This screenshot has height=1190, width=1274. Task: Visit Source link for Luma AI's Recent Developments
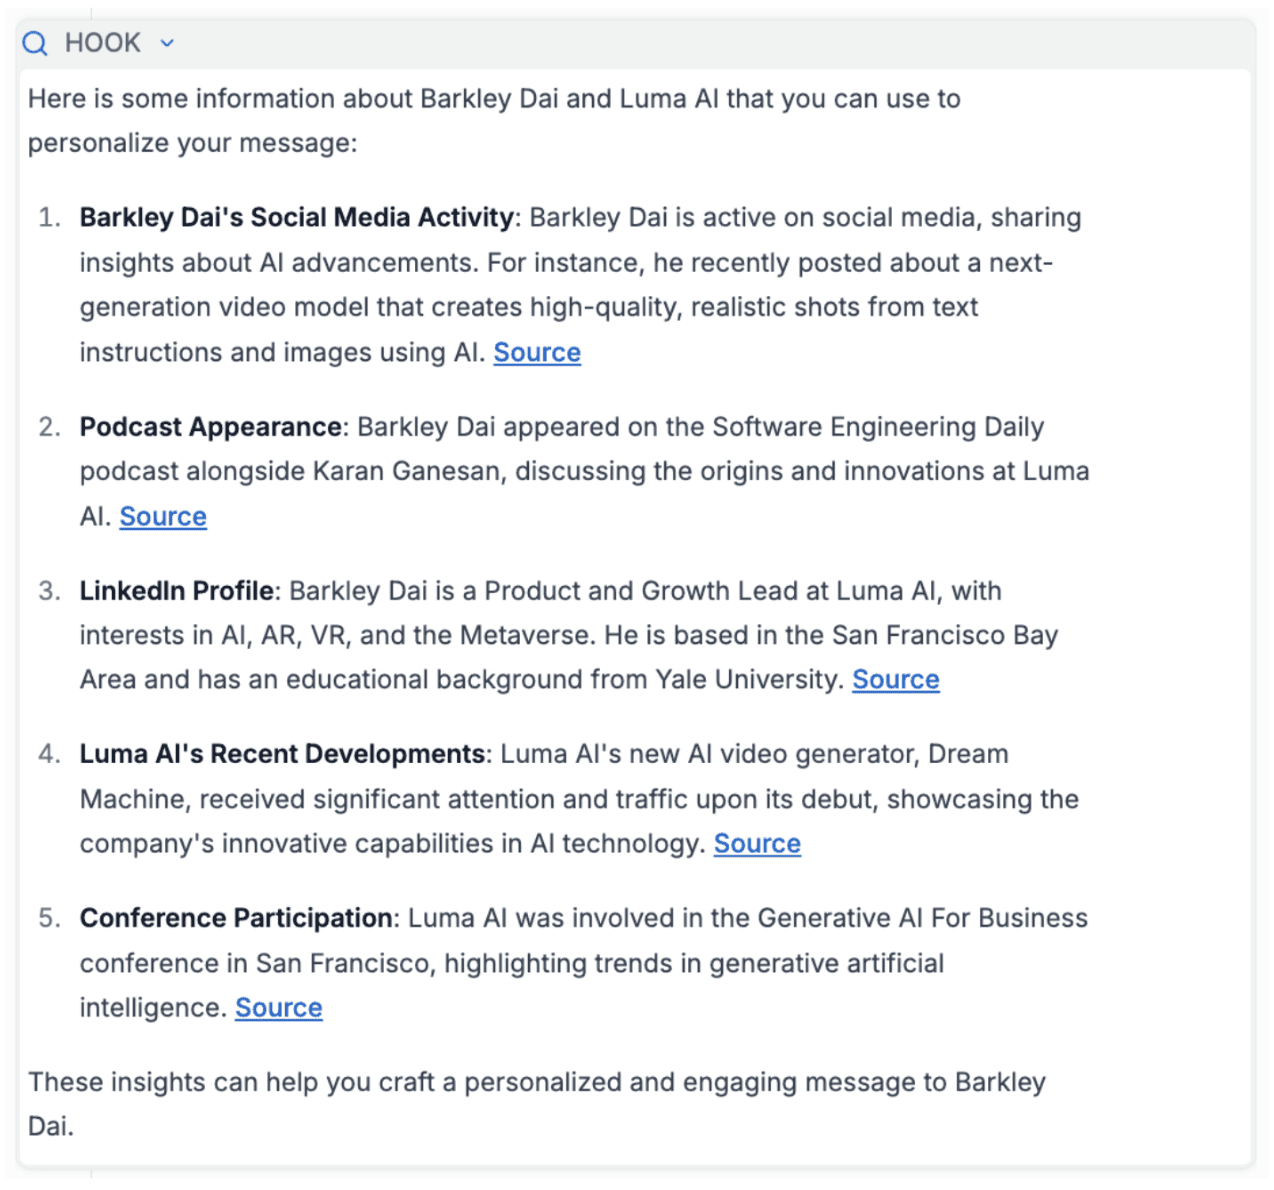[757, 844]
